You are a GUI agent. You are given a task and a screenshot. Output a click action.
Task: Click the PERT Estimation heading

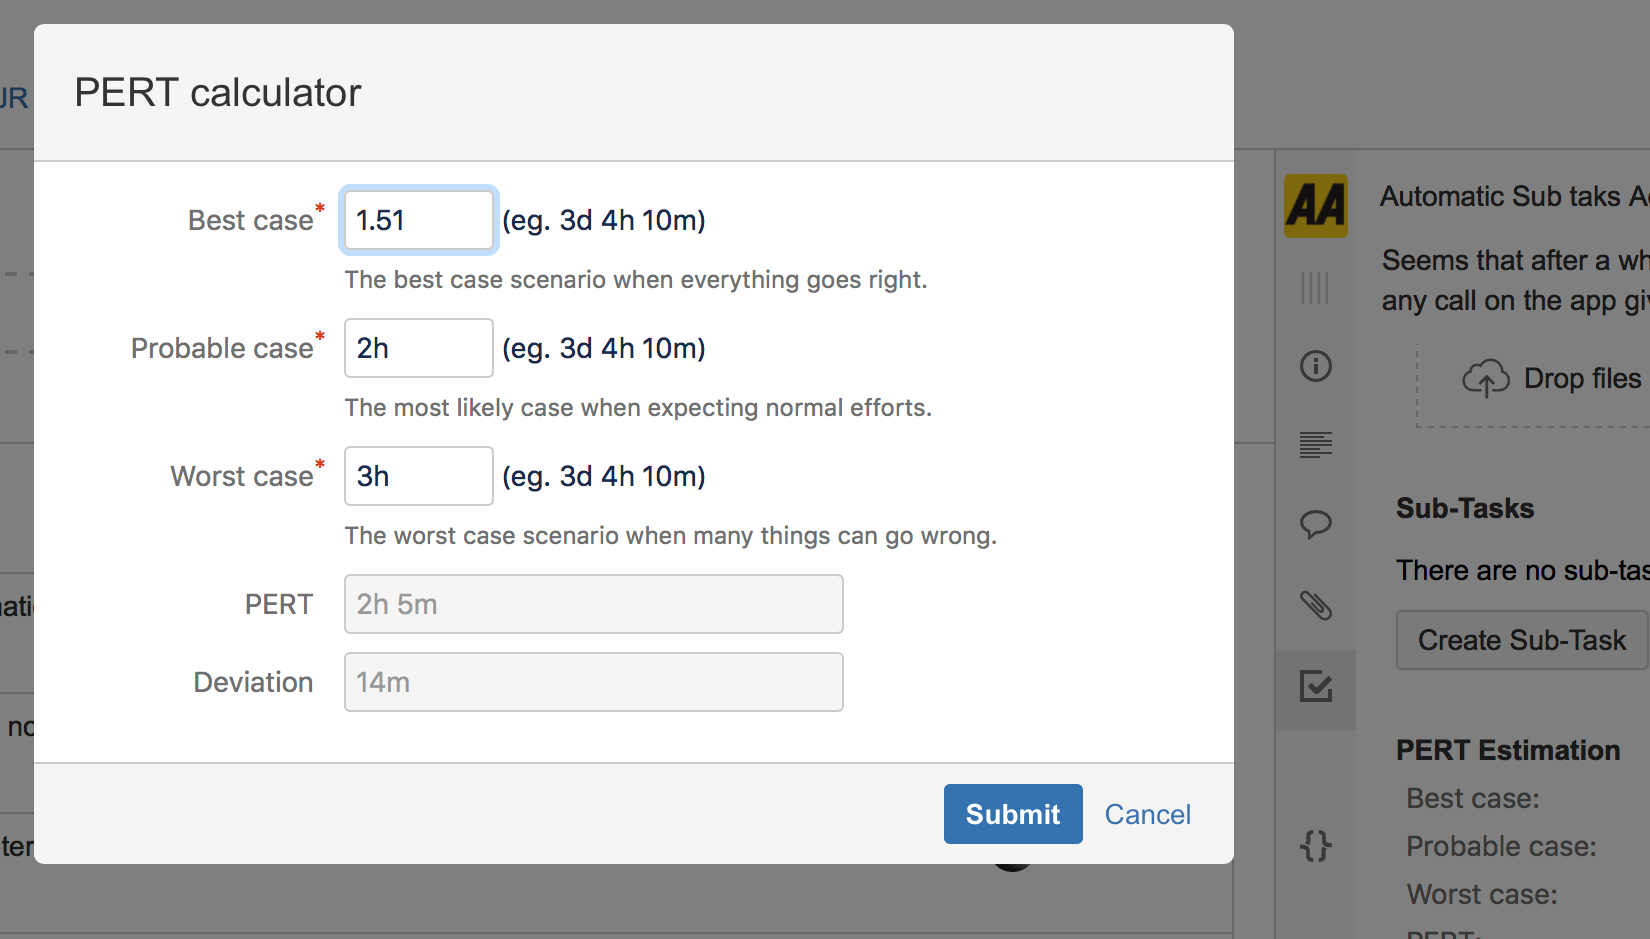(1508, 750)
